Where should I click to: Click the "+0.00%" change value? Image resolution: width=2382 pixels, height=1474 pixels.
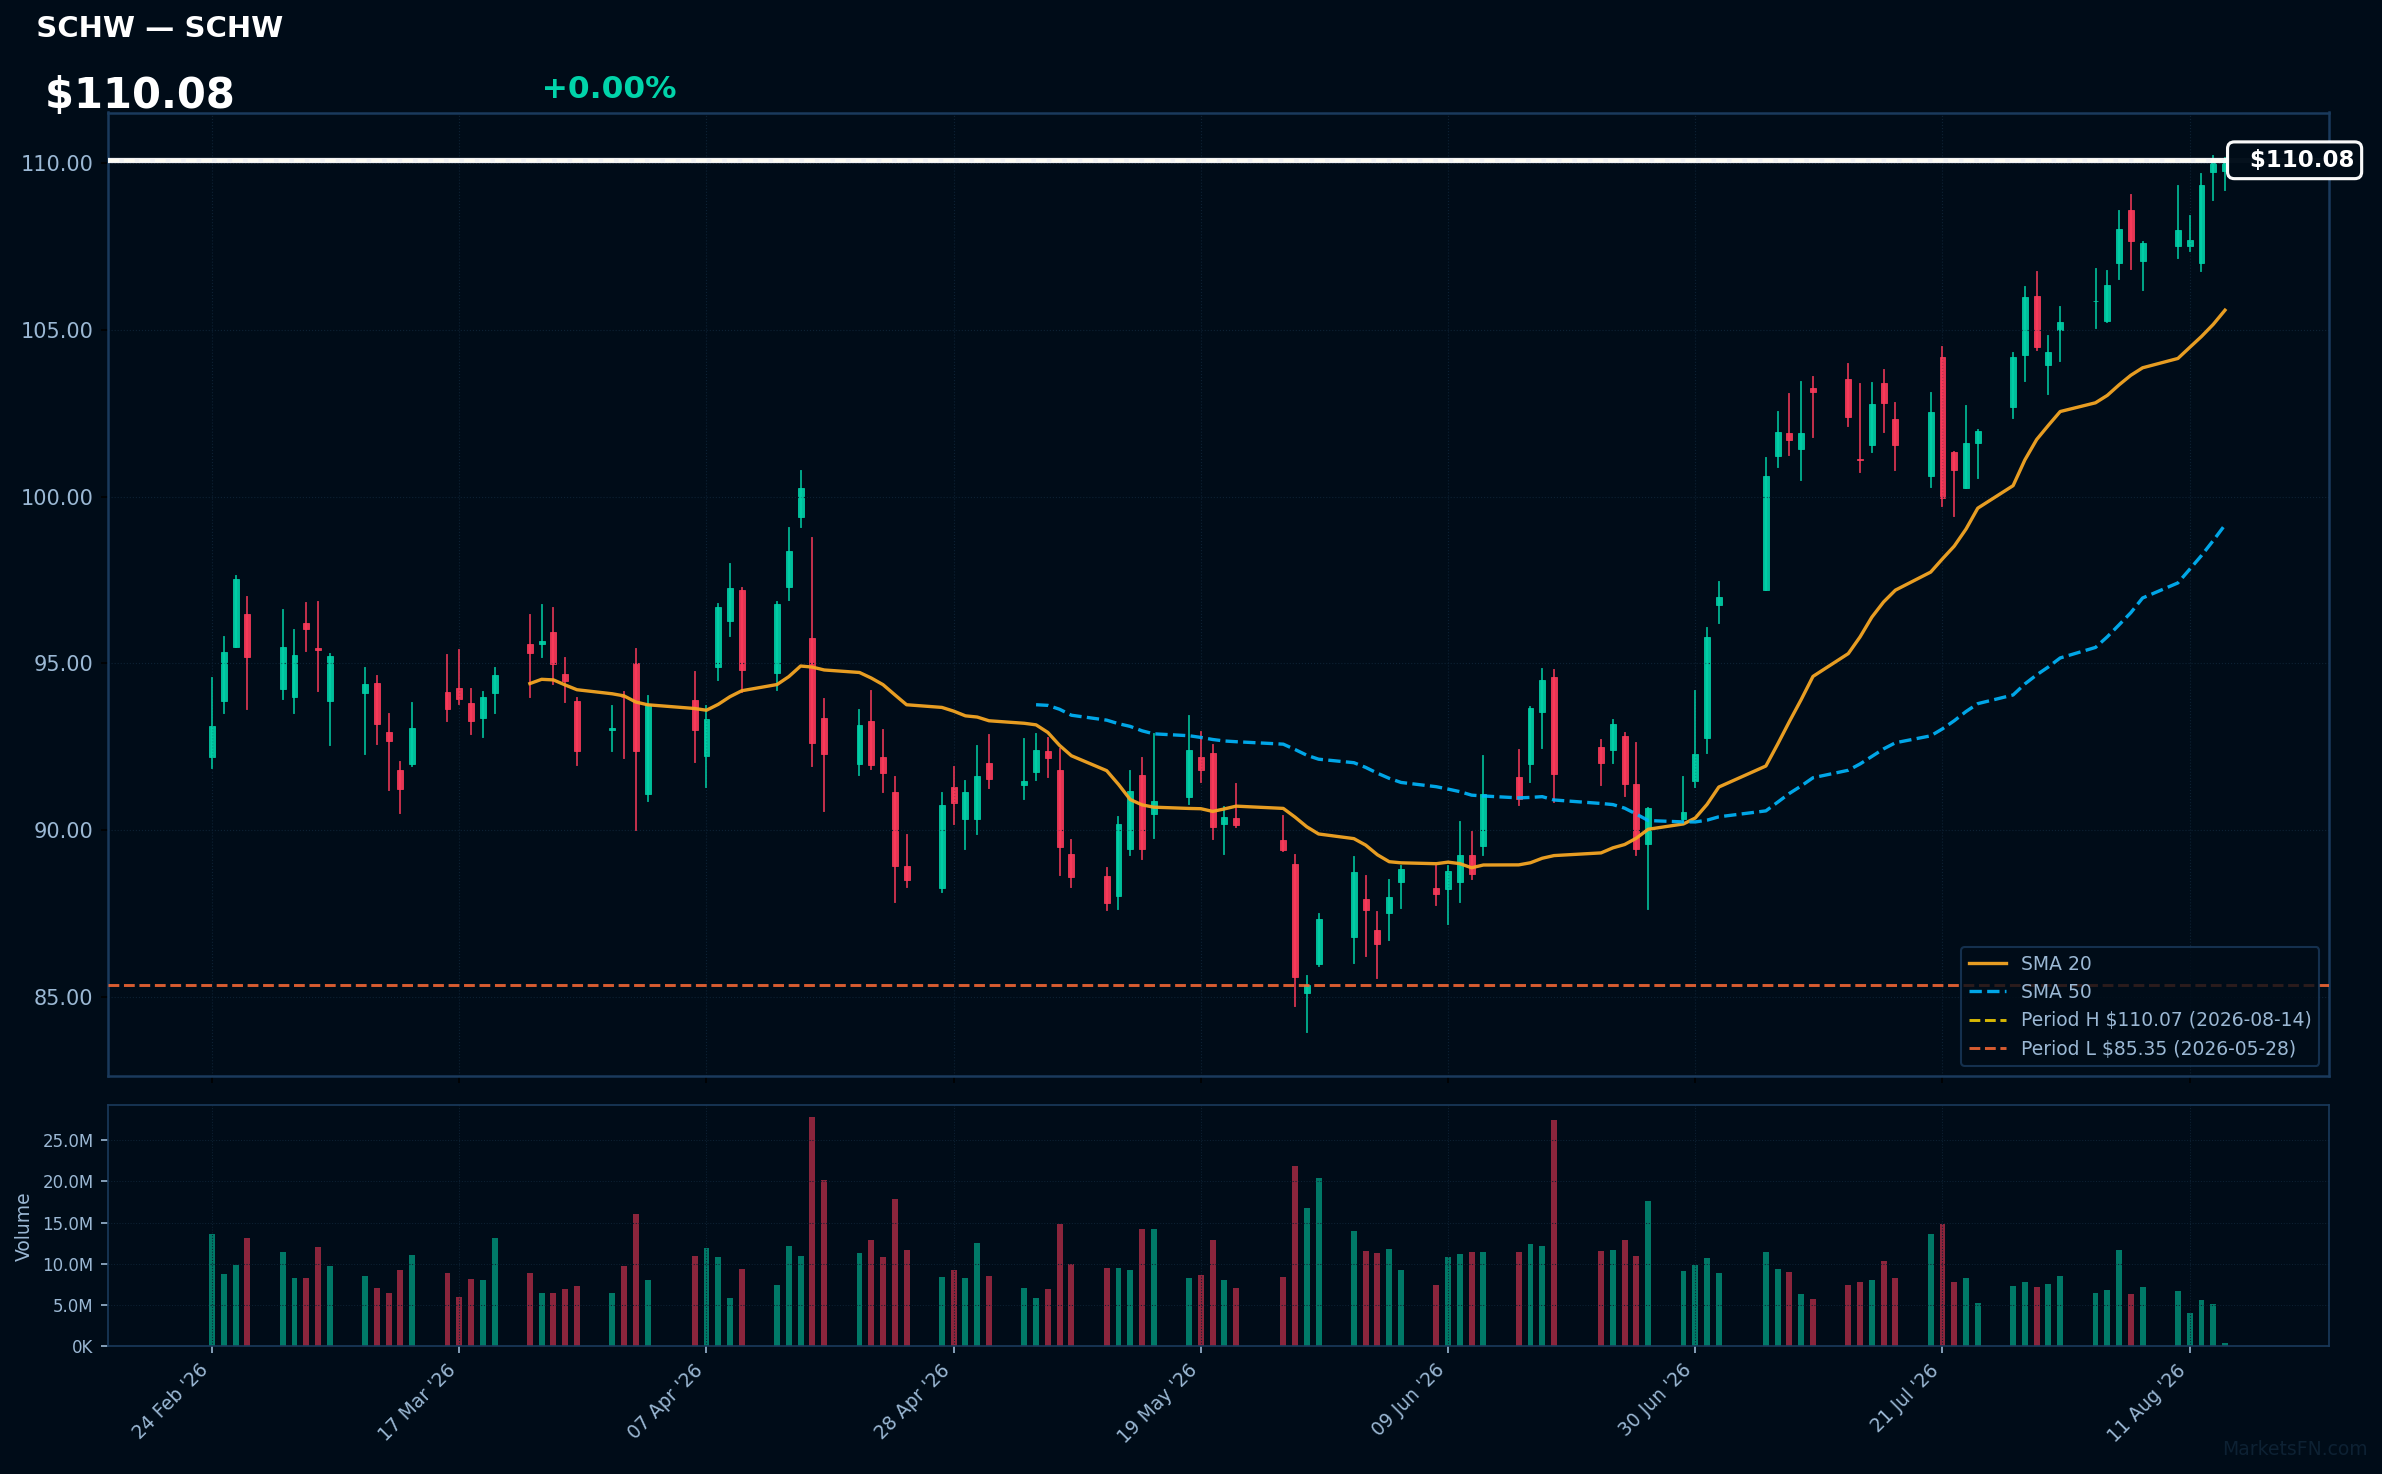pos(609,88)
